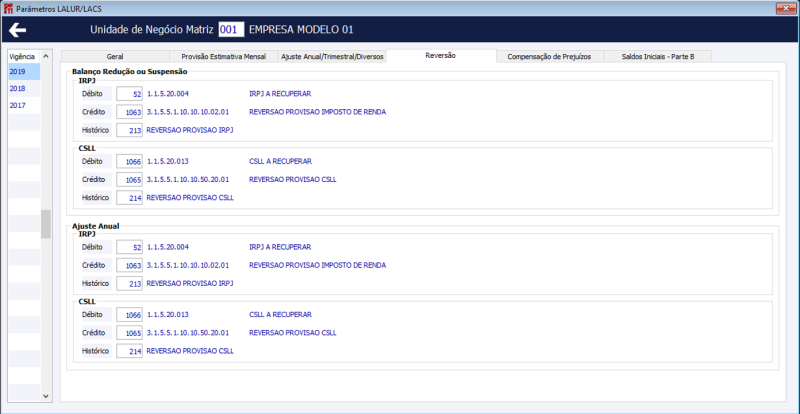Viewport: 800px width, 414px height.
Task: Click Ajuste Anual IRPJ Crédito field 1063
Action: [x=129, y=265]
